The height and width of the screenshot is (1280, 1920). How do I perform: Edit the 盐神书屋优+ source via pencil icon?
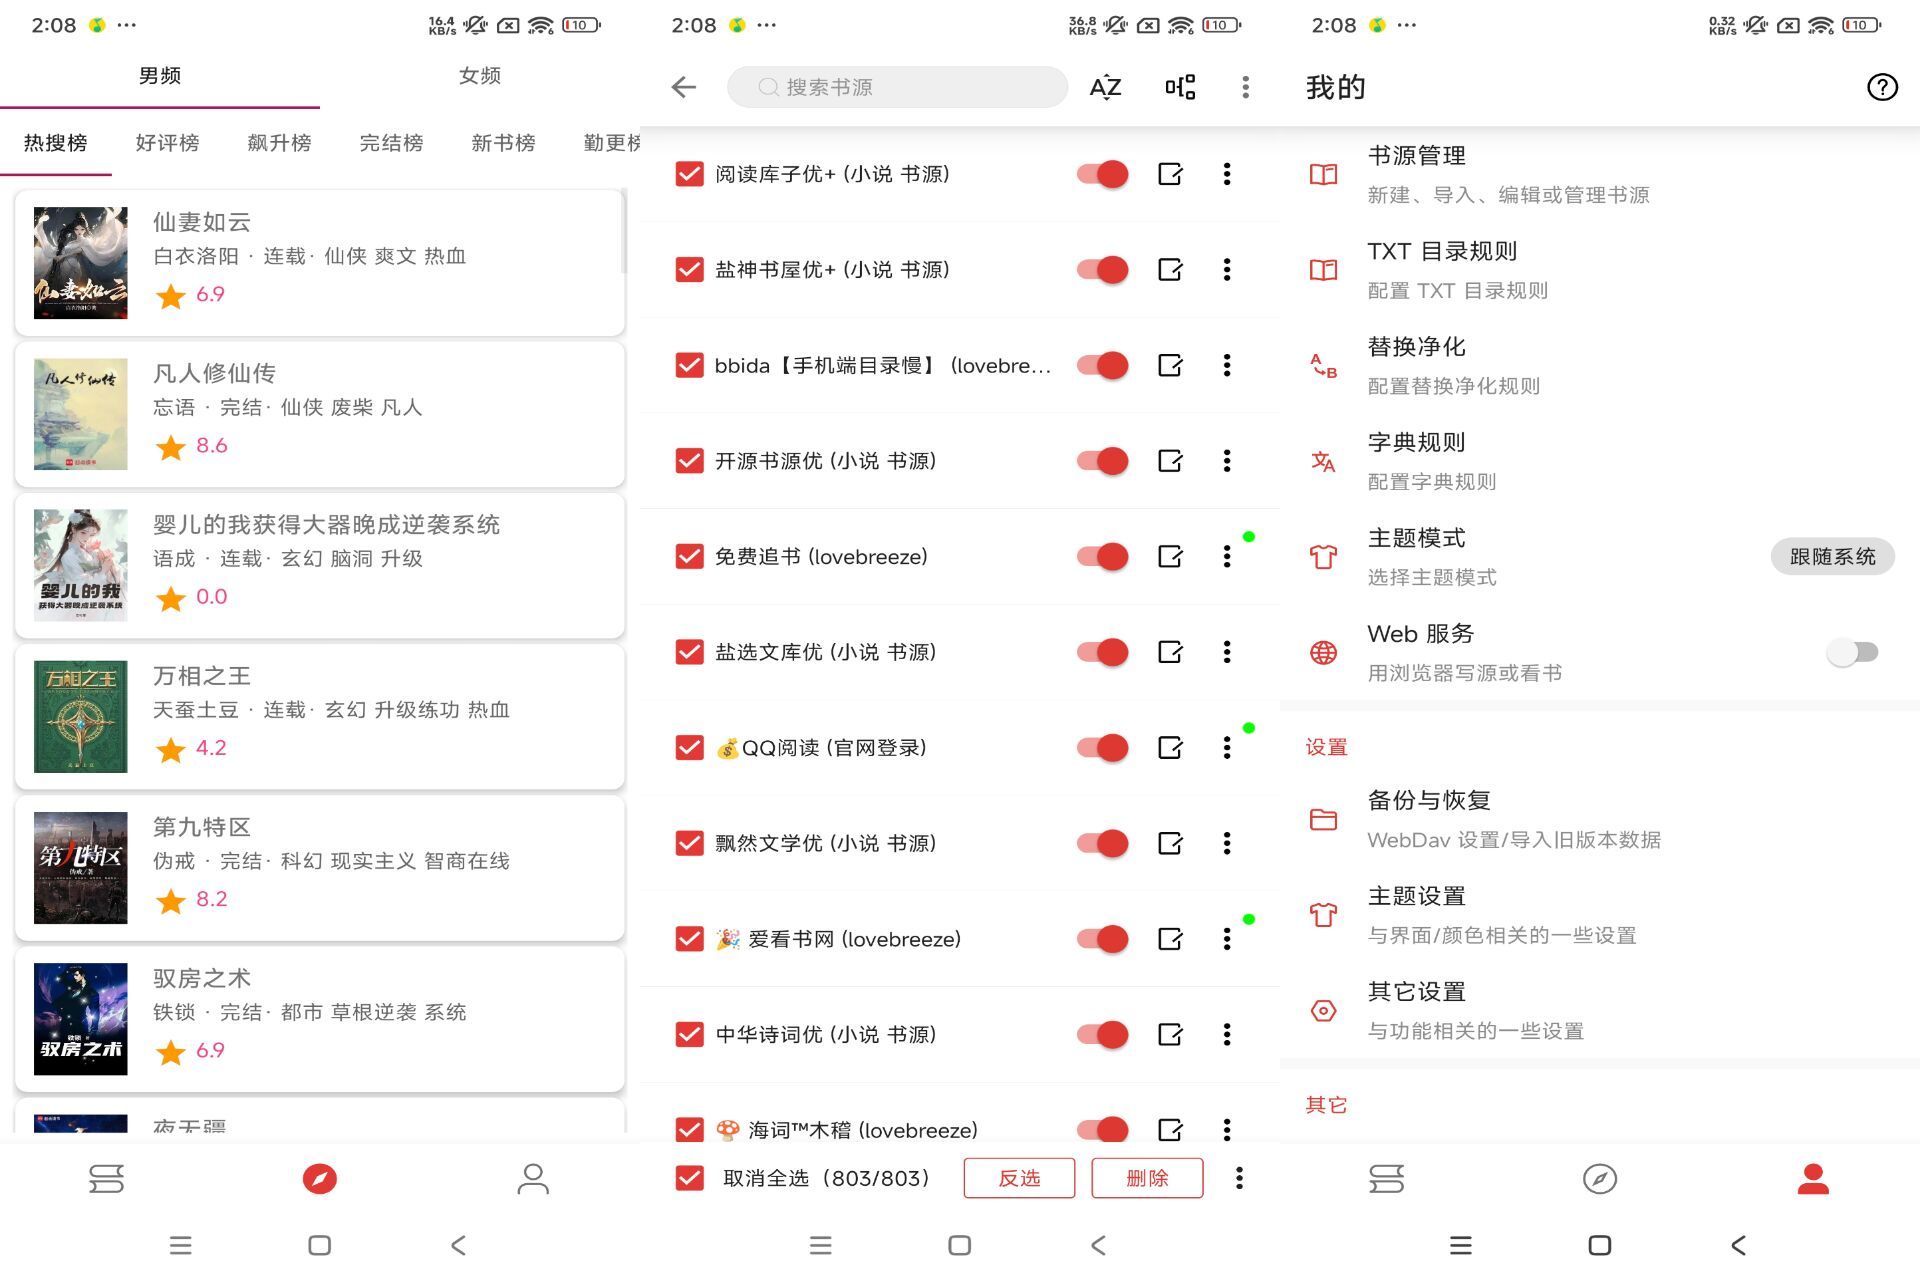tap(1170, 269)
